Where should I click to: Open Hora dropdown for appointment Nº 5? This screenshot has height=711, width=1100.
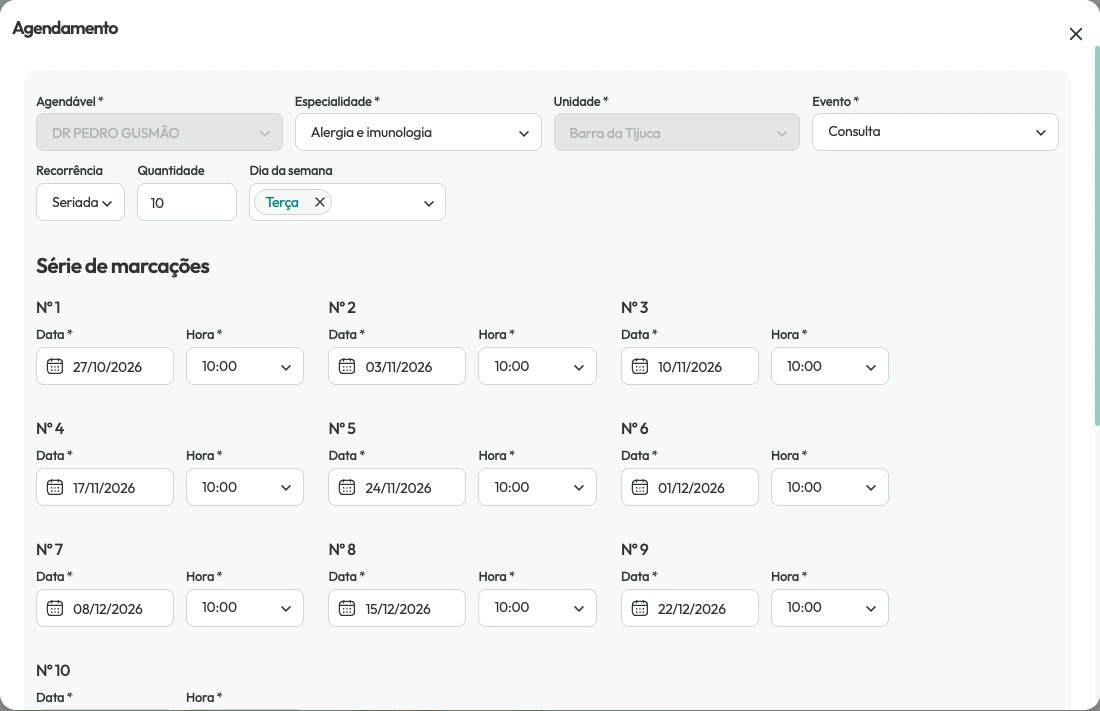coord(537,487)
